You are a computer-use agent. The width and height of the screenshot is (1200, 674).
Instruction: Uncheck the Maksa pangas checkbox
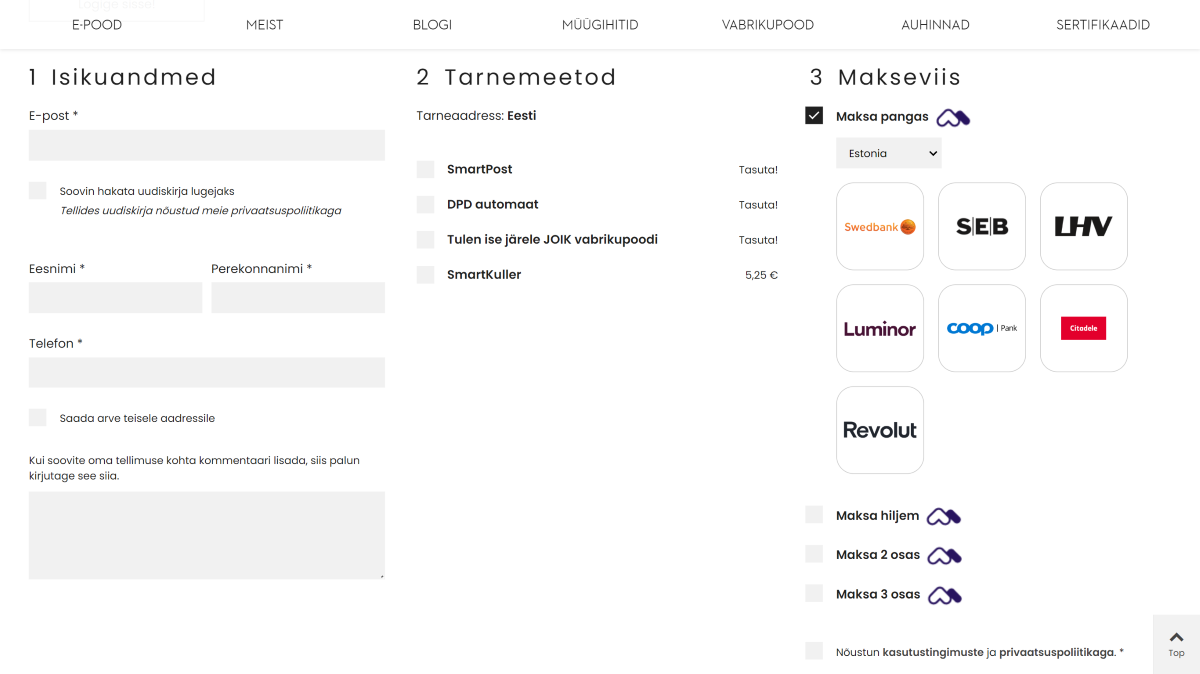814,116
